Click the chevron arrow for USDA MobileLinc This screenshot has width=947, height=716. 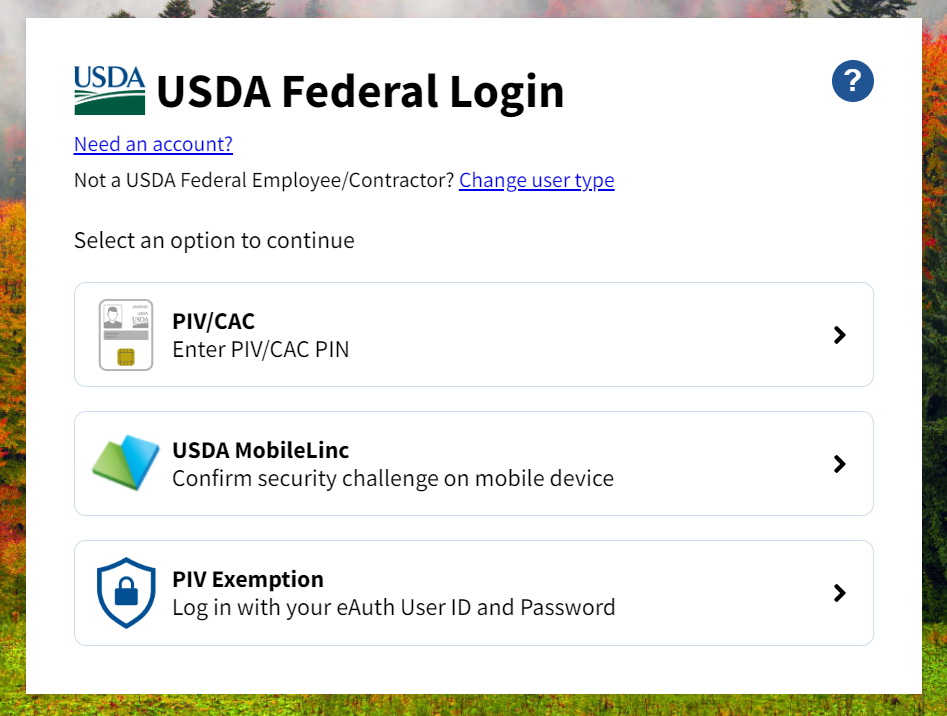coord(840,464)
